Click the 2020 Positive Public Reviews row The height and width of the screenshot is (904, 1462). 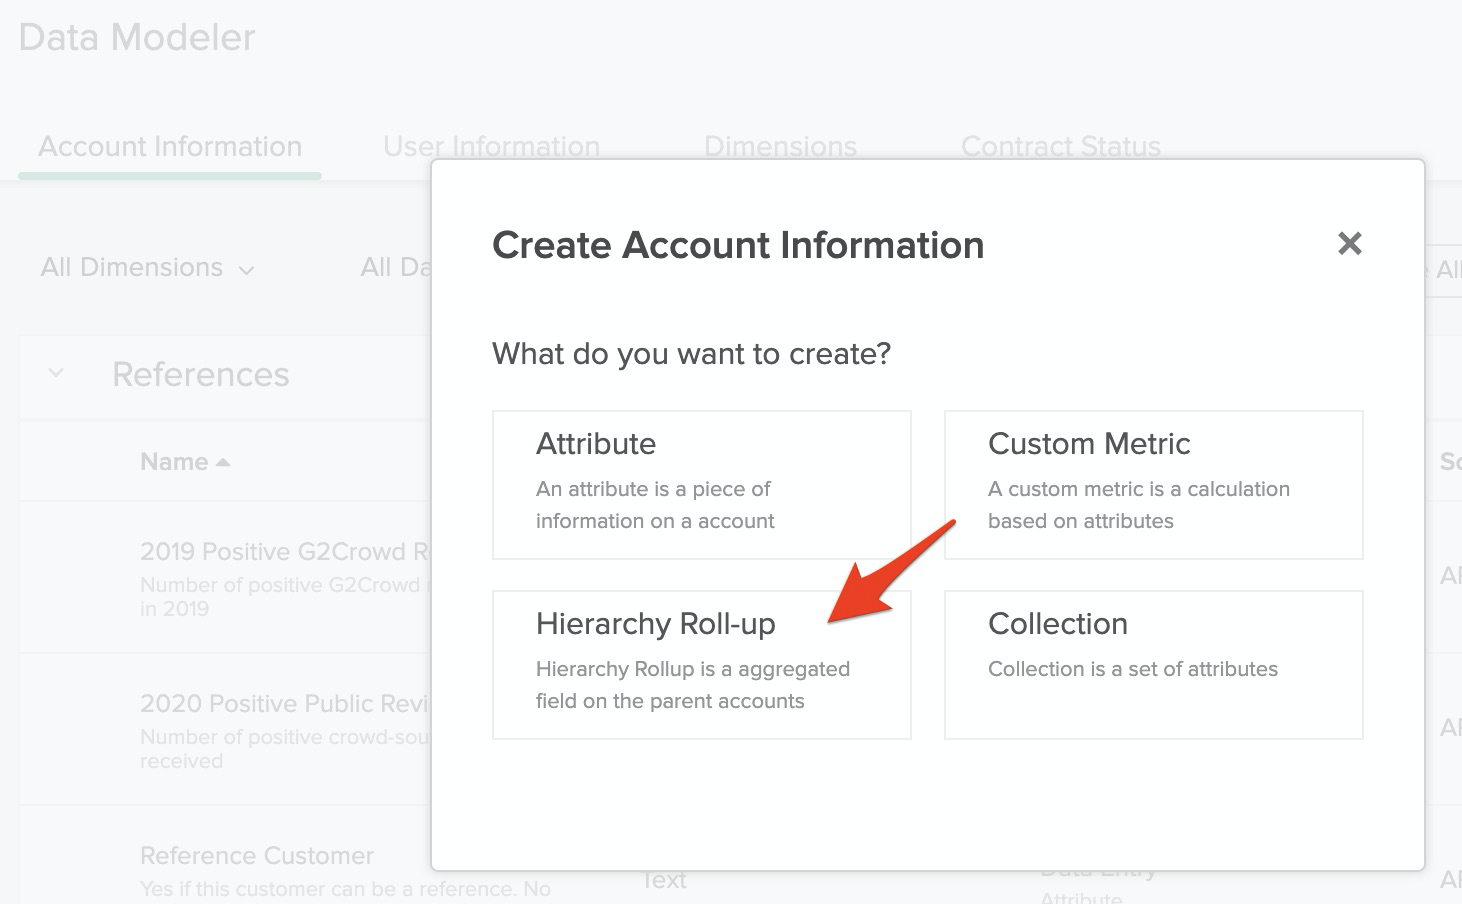285,704
